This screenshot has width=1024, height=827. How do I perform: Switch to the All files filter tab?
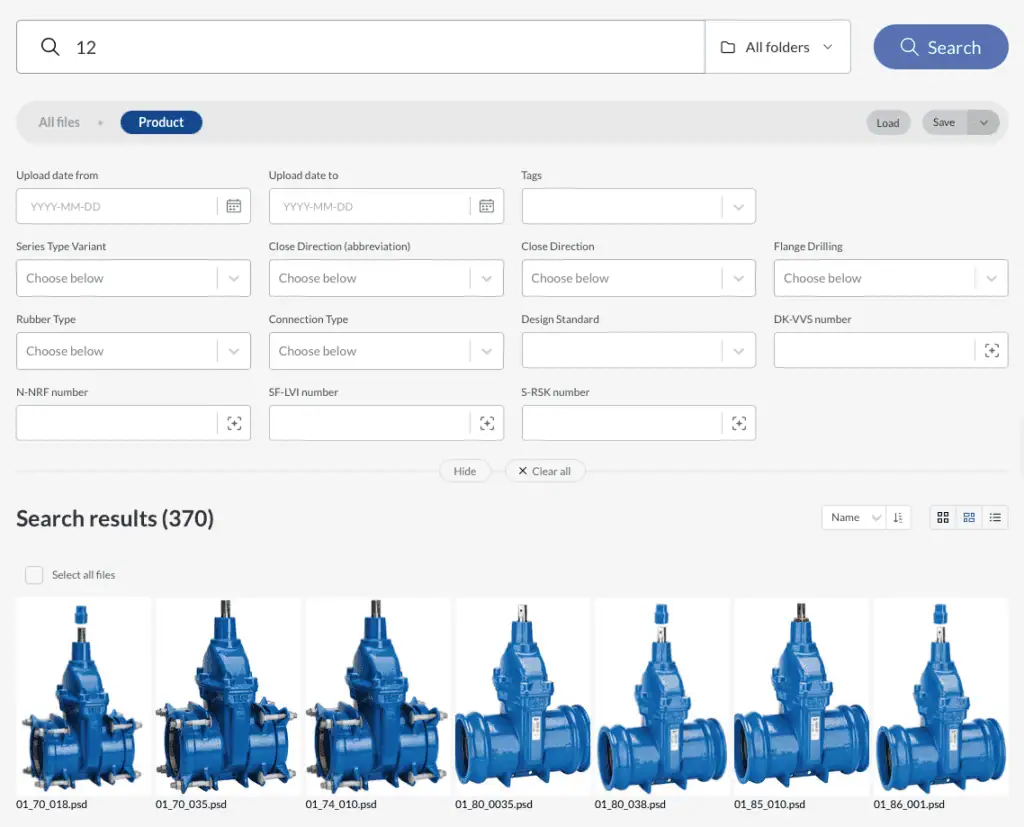[x=59, y=122]
